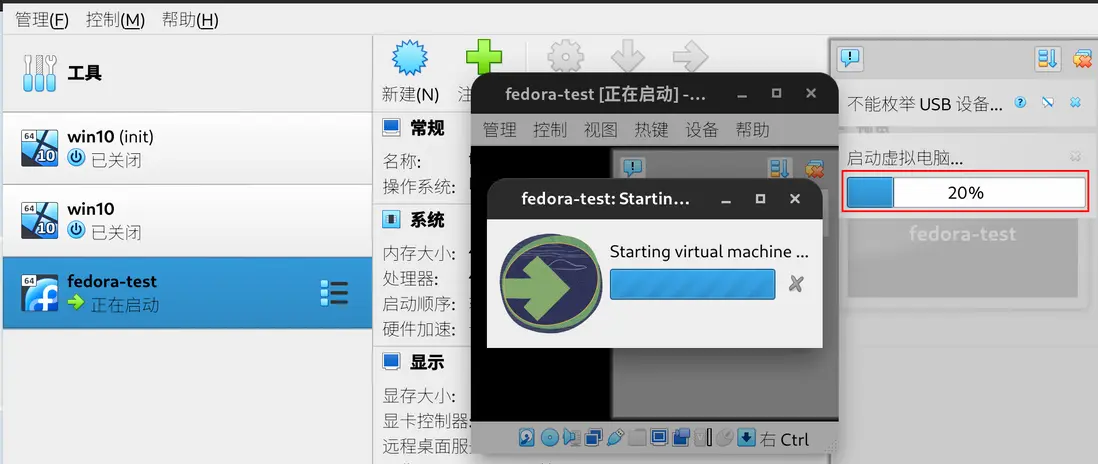Click the notification ordering icon

pyautogui.click(x=1048, y=58)
